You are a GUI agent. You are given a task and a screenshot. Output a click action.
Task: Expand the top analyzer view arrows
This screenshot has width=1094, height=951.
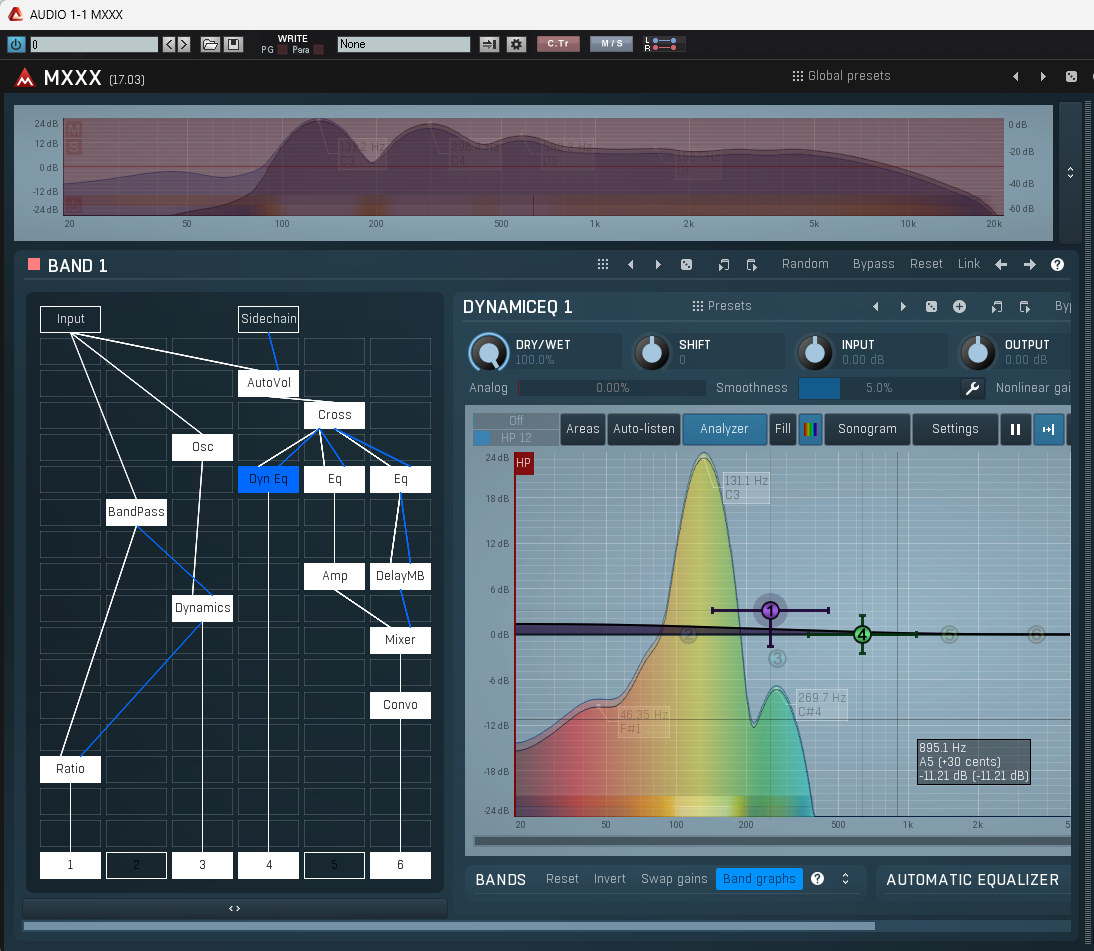coord(1070,172)
